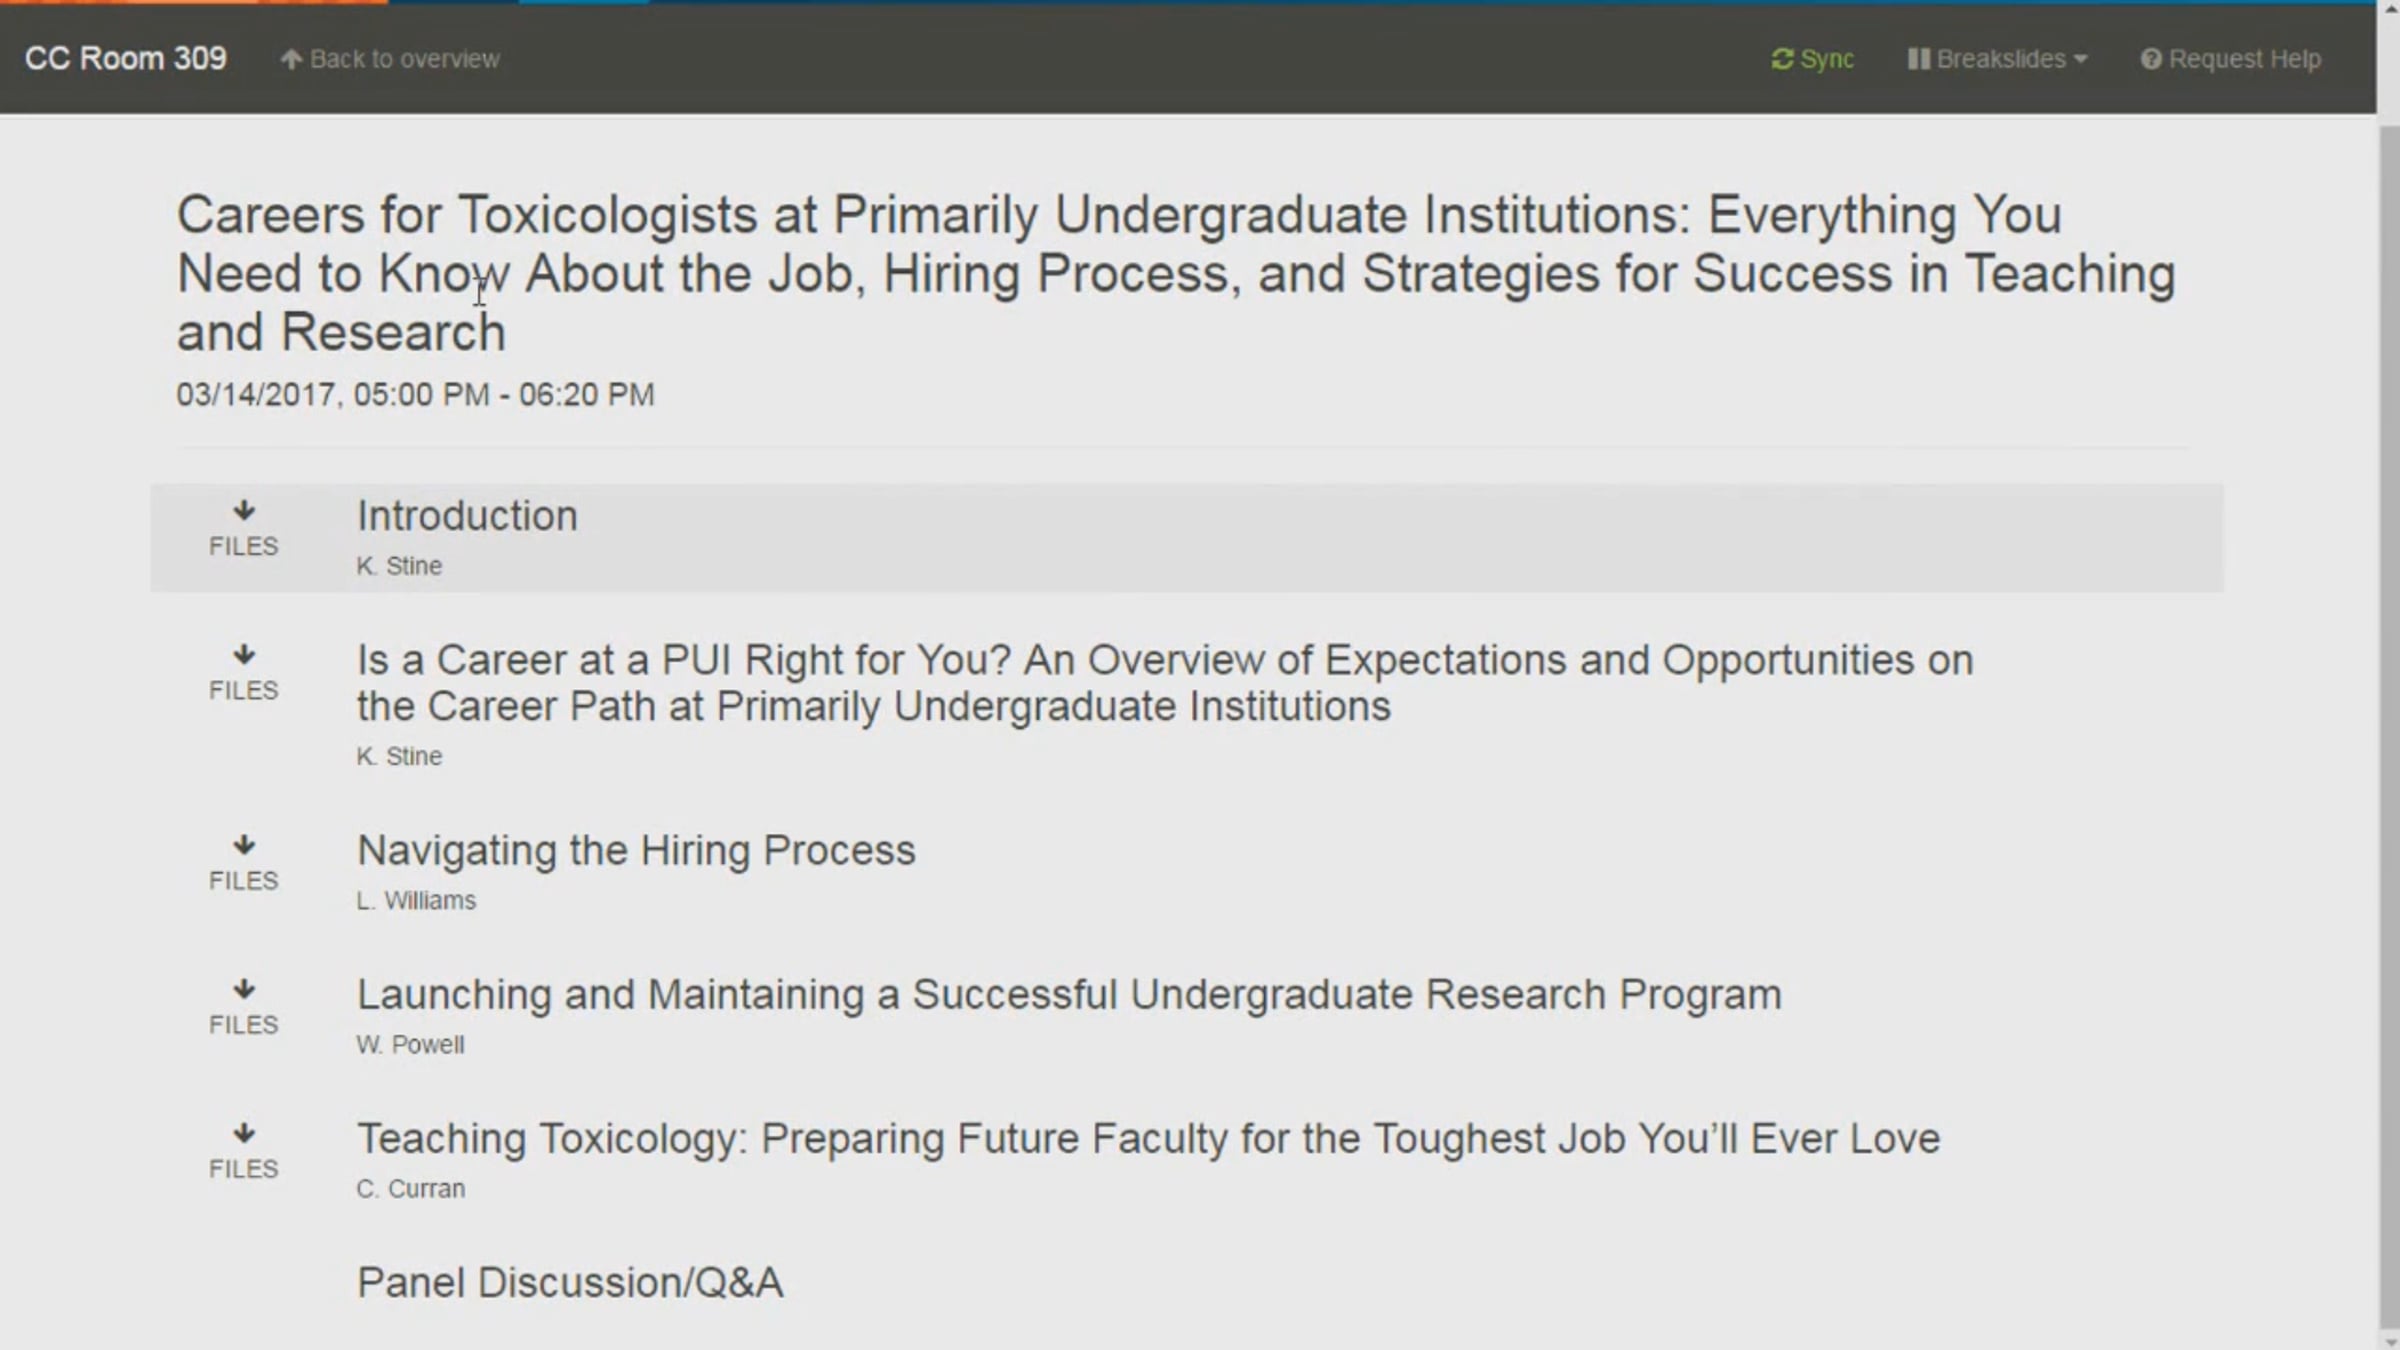Select the Panel Discussion/Q&A entry
This screenshot has height=1350, width=2400.
[x=570, y=1282]
